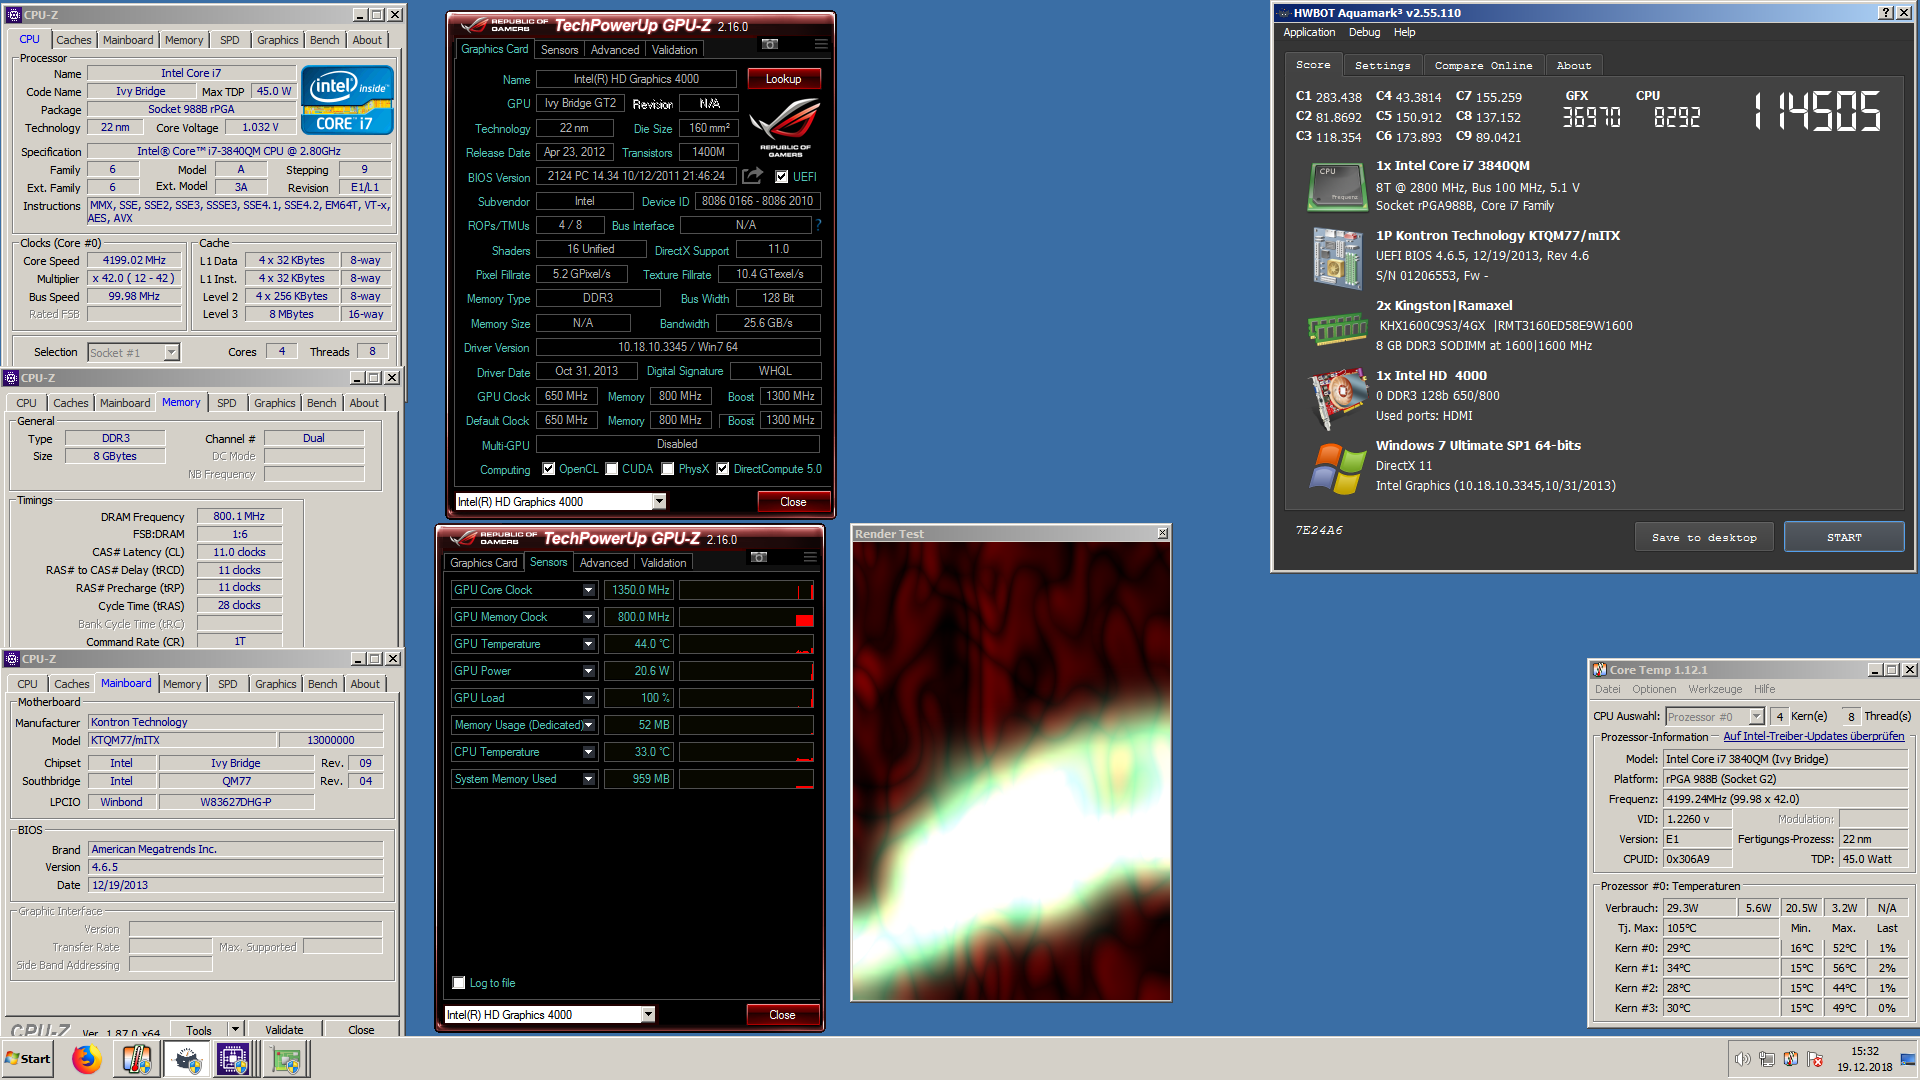Open the network tray icon

point(1767,1059)
